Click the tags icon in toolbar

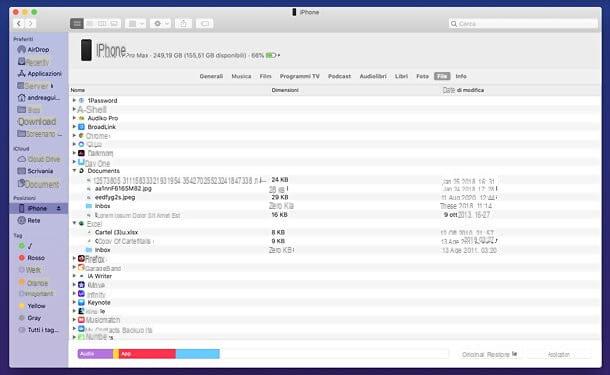205,24
